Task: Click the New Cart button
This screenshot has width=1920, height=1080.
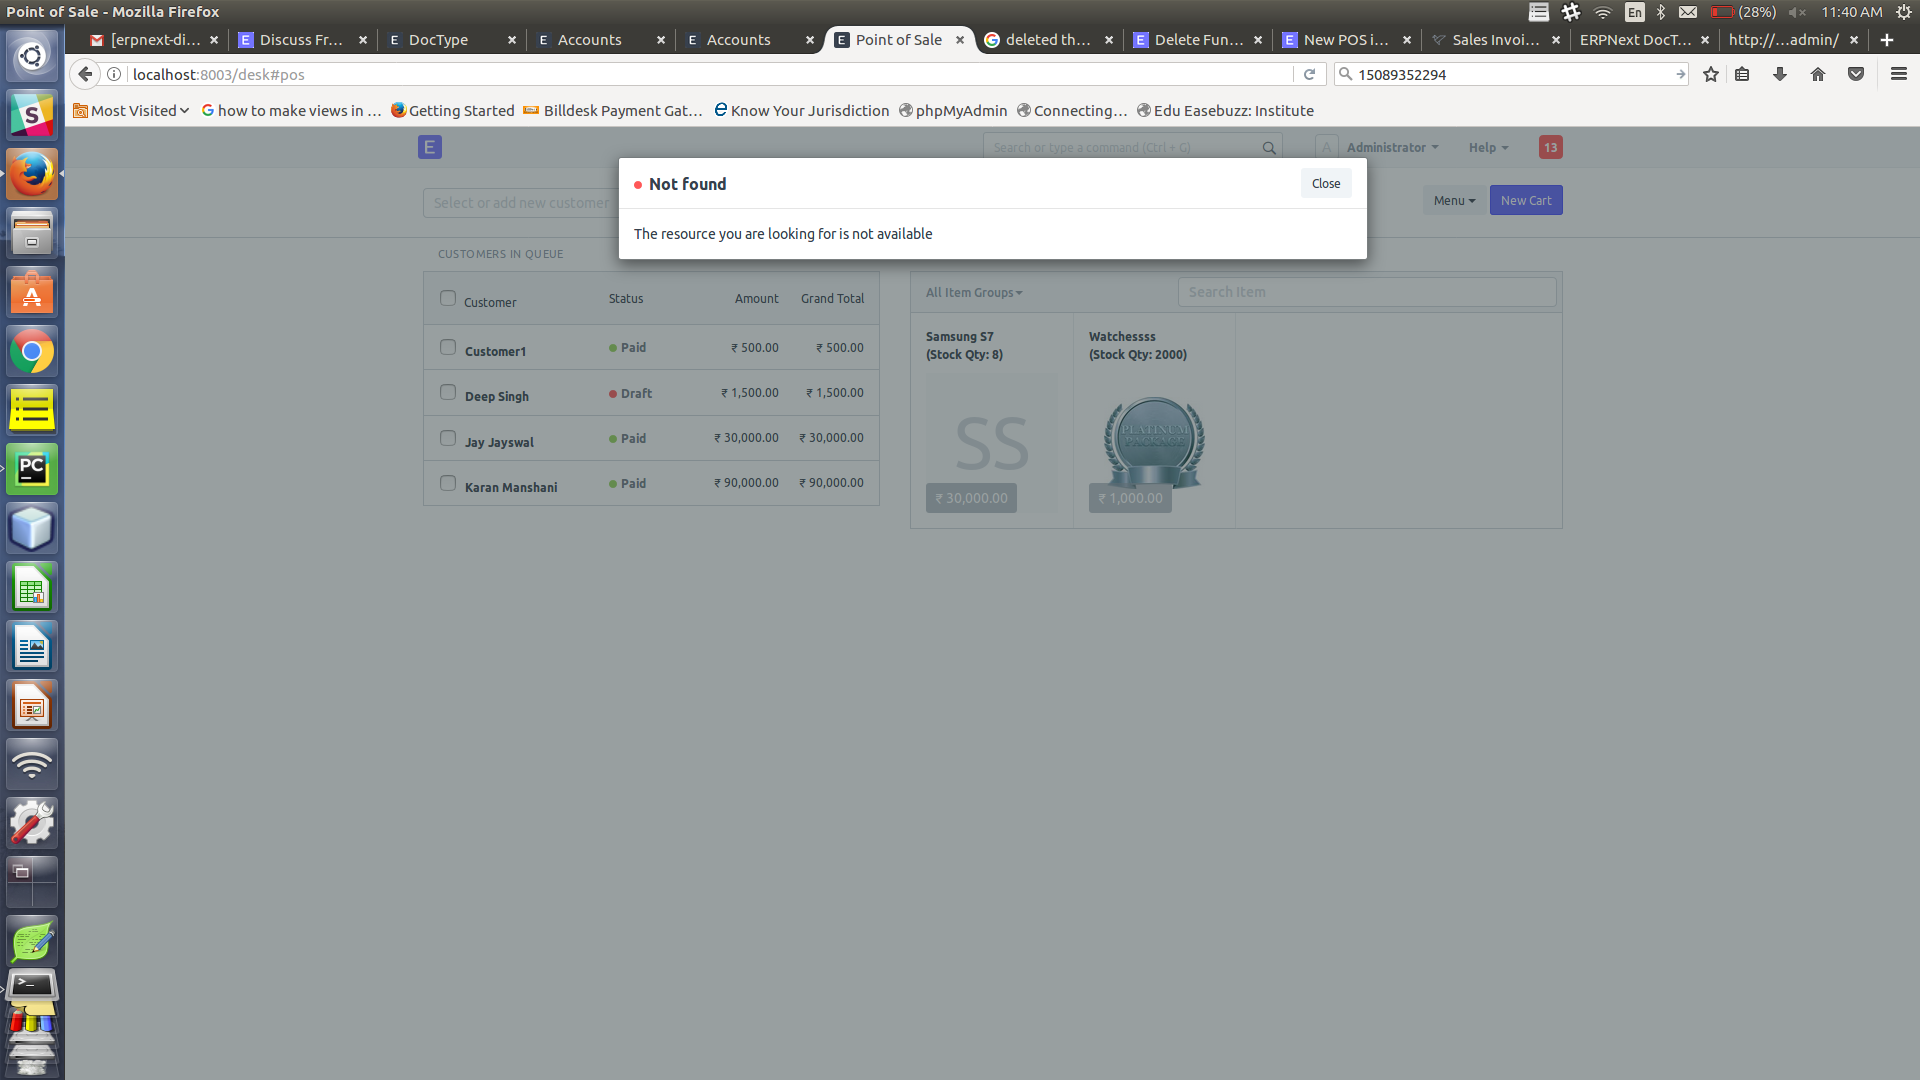Action: [1526, 200]
